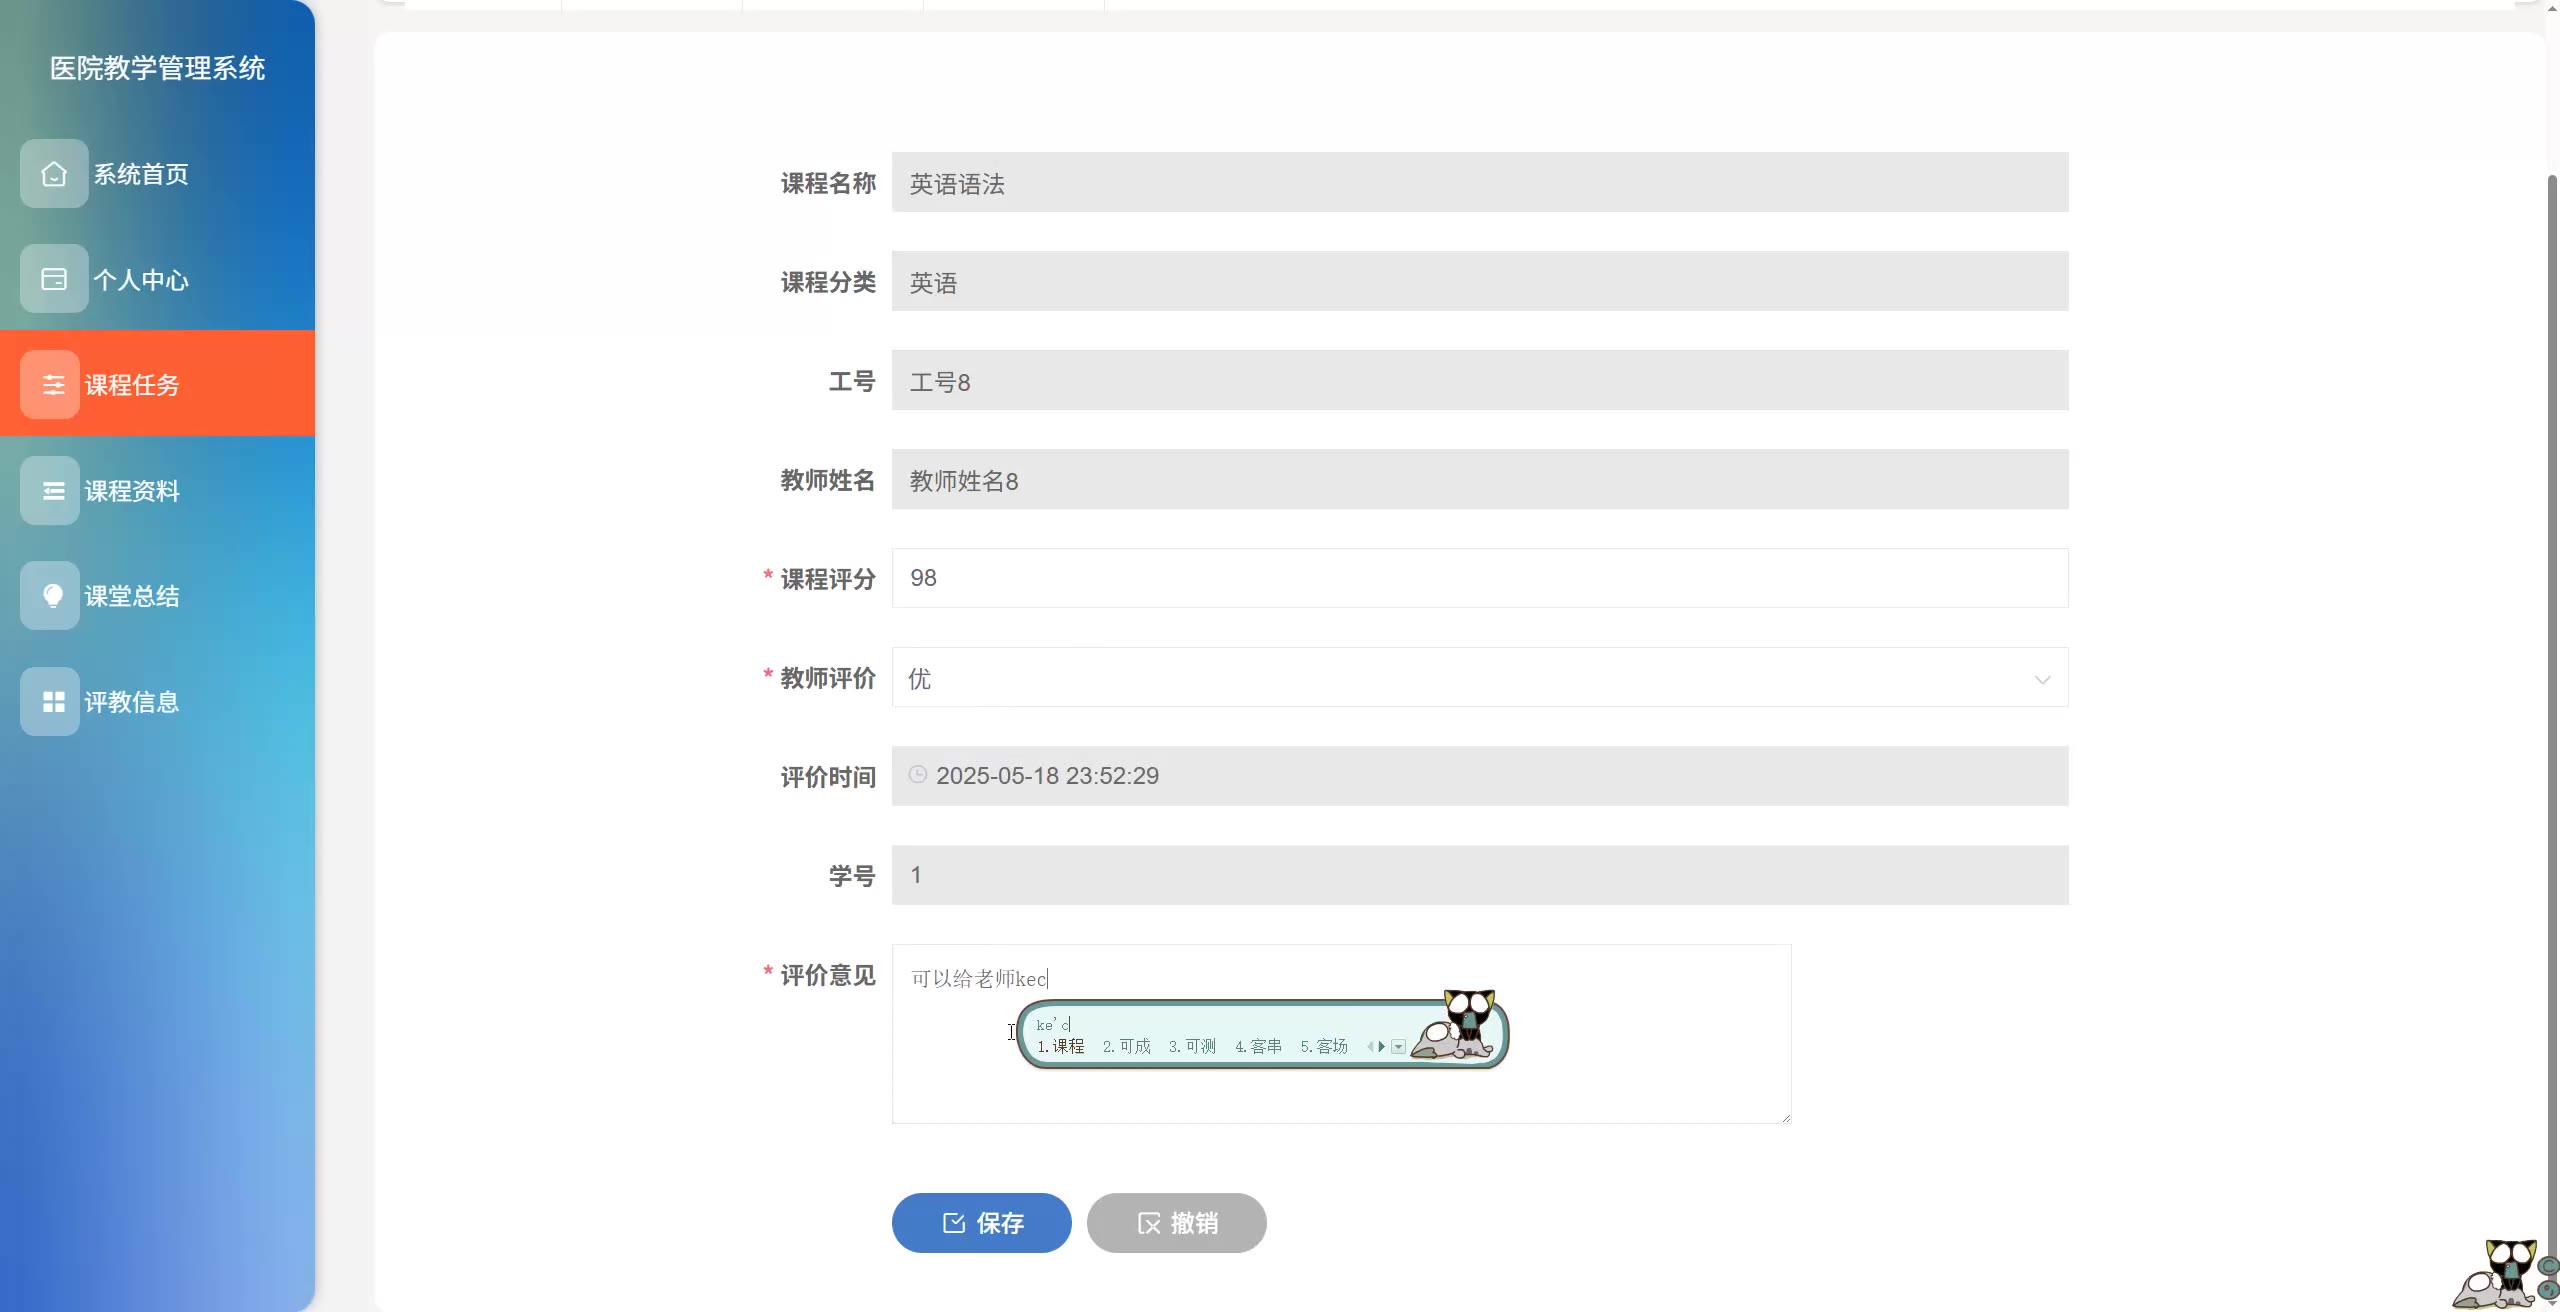
Task: Click the 系统首页 home icon
Action: tap(54, 174)
